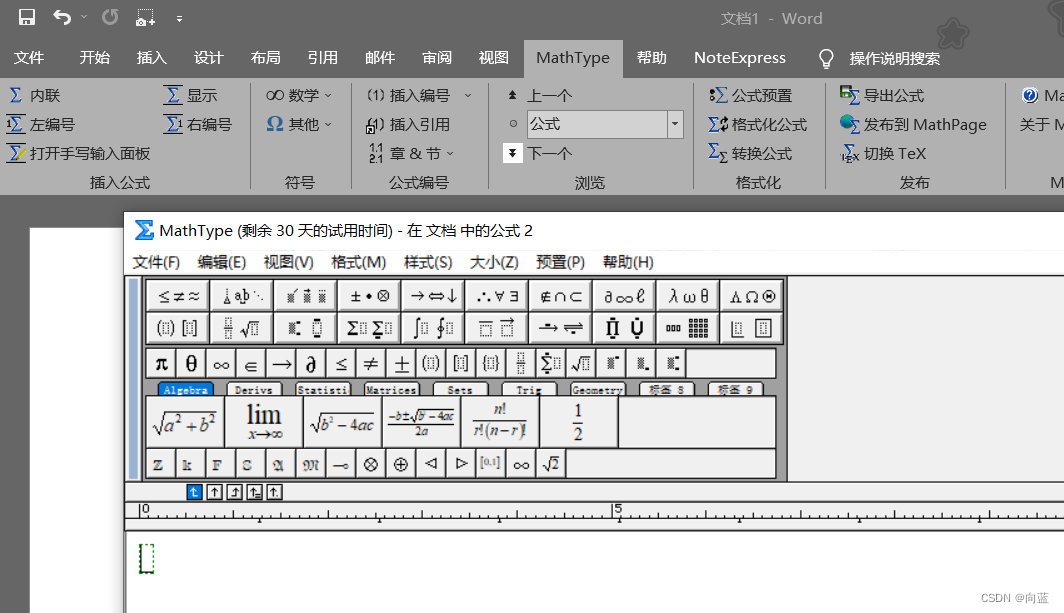
Task: Open logical symbols palette ∴∀∃
Action: click(x=497, y=296)
